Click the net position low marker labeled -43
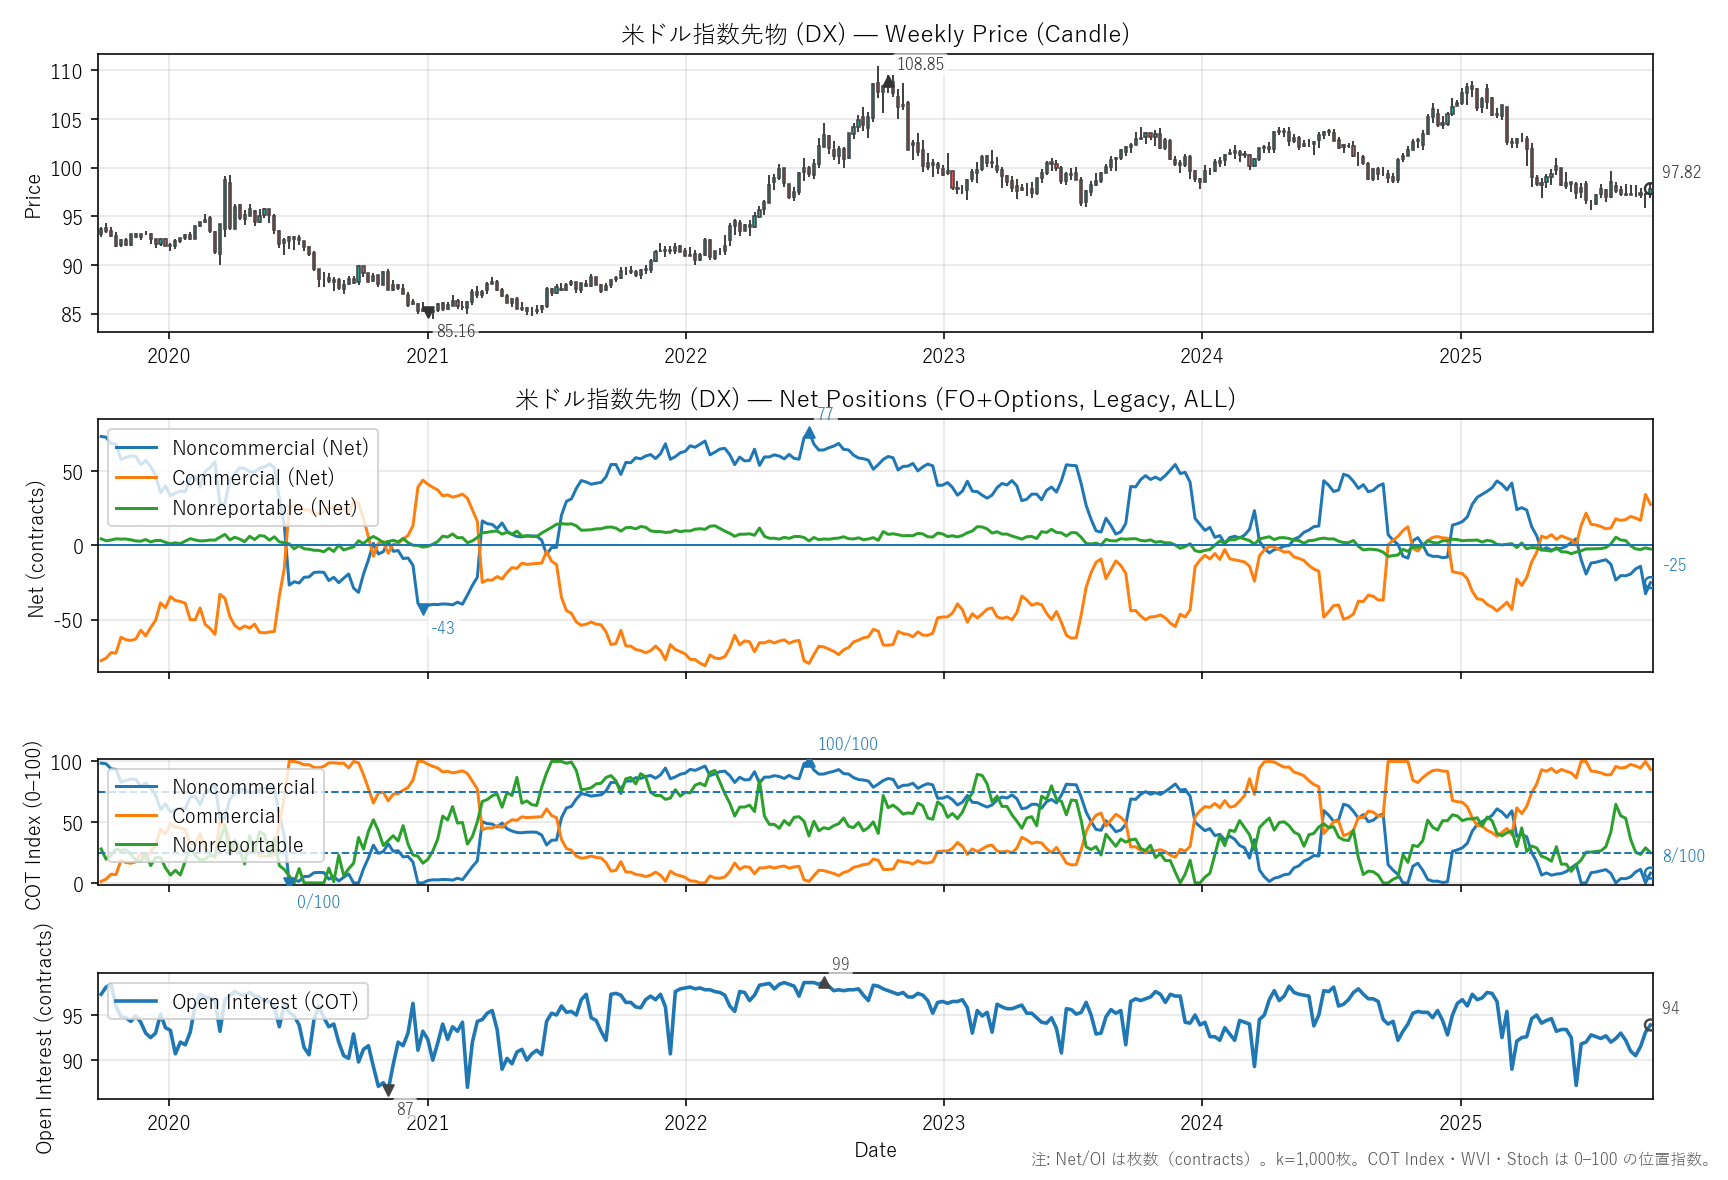 [422, 609]
